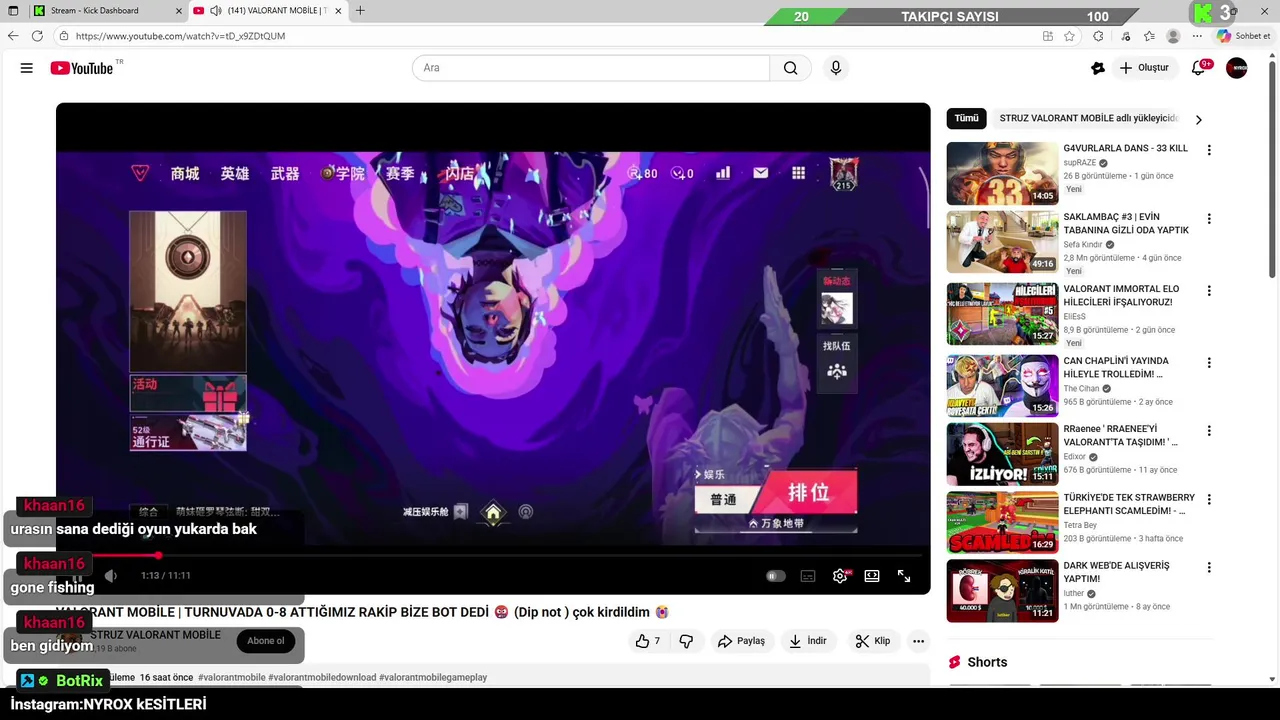Open TÜRKİYE'DE TEK STRAWBERRY ELEPHANTI thumbnail
The height and width of the screenshot is (720, 1280).
1002,522
